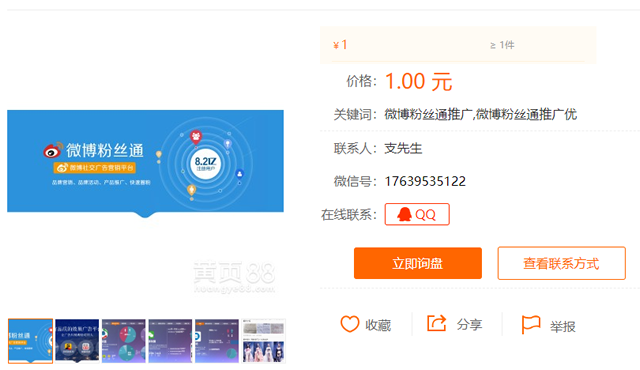Click the ≥ 1件 minimum quantity
Image resolution: width=640 pixels, height=370 pixels.
(x=502, y=45)
